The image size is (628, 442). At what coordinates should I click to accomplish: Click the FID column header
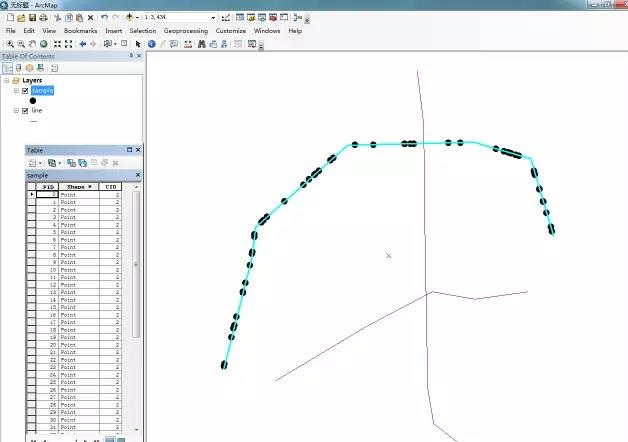pyautogui.click(x=48, y=187)
